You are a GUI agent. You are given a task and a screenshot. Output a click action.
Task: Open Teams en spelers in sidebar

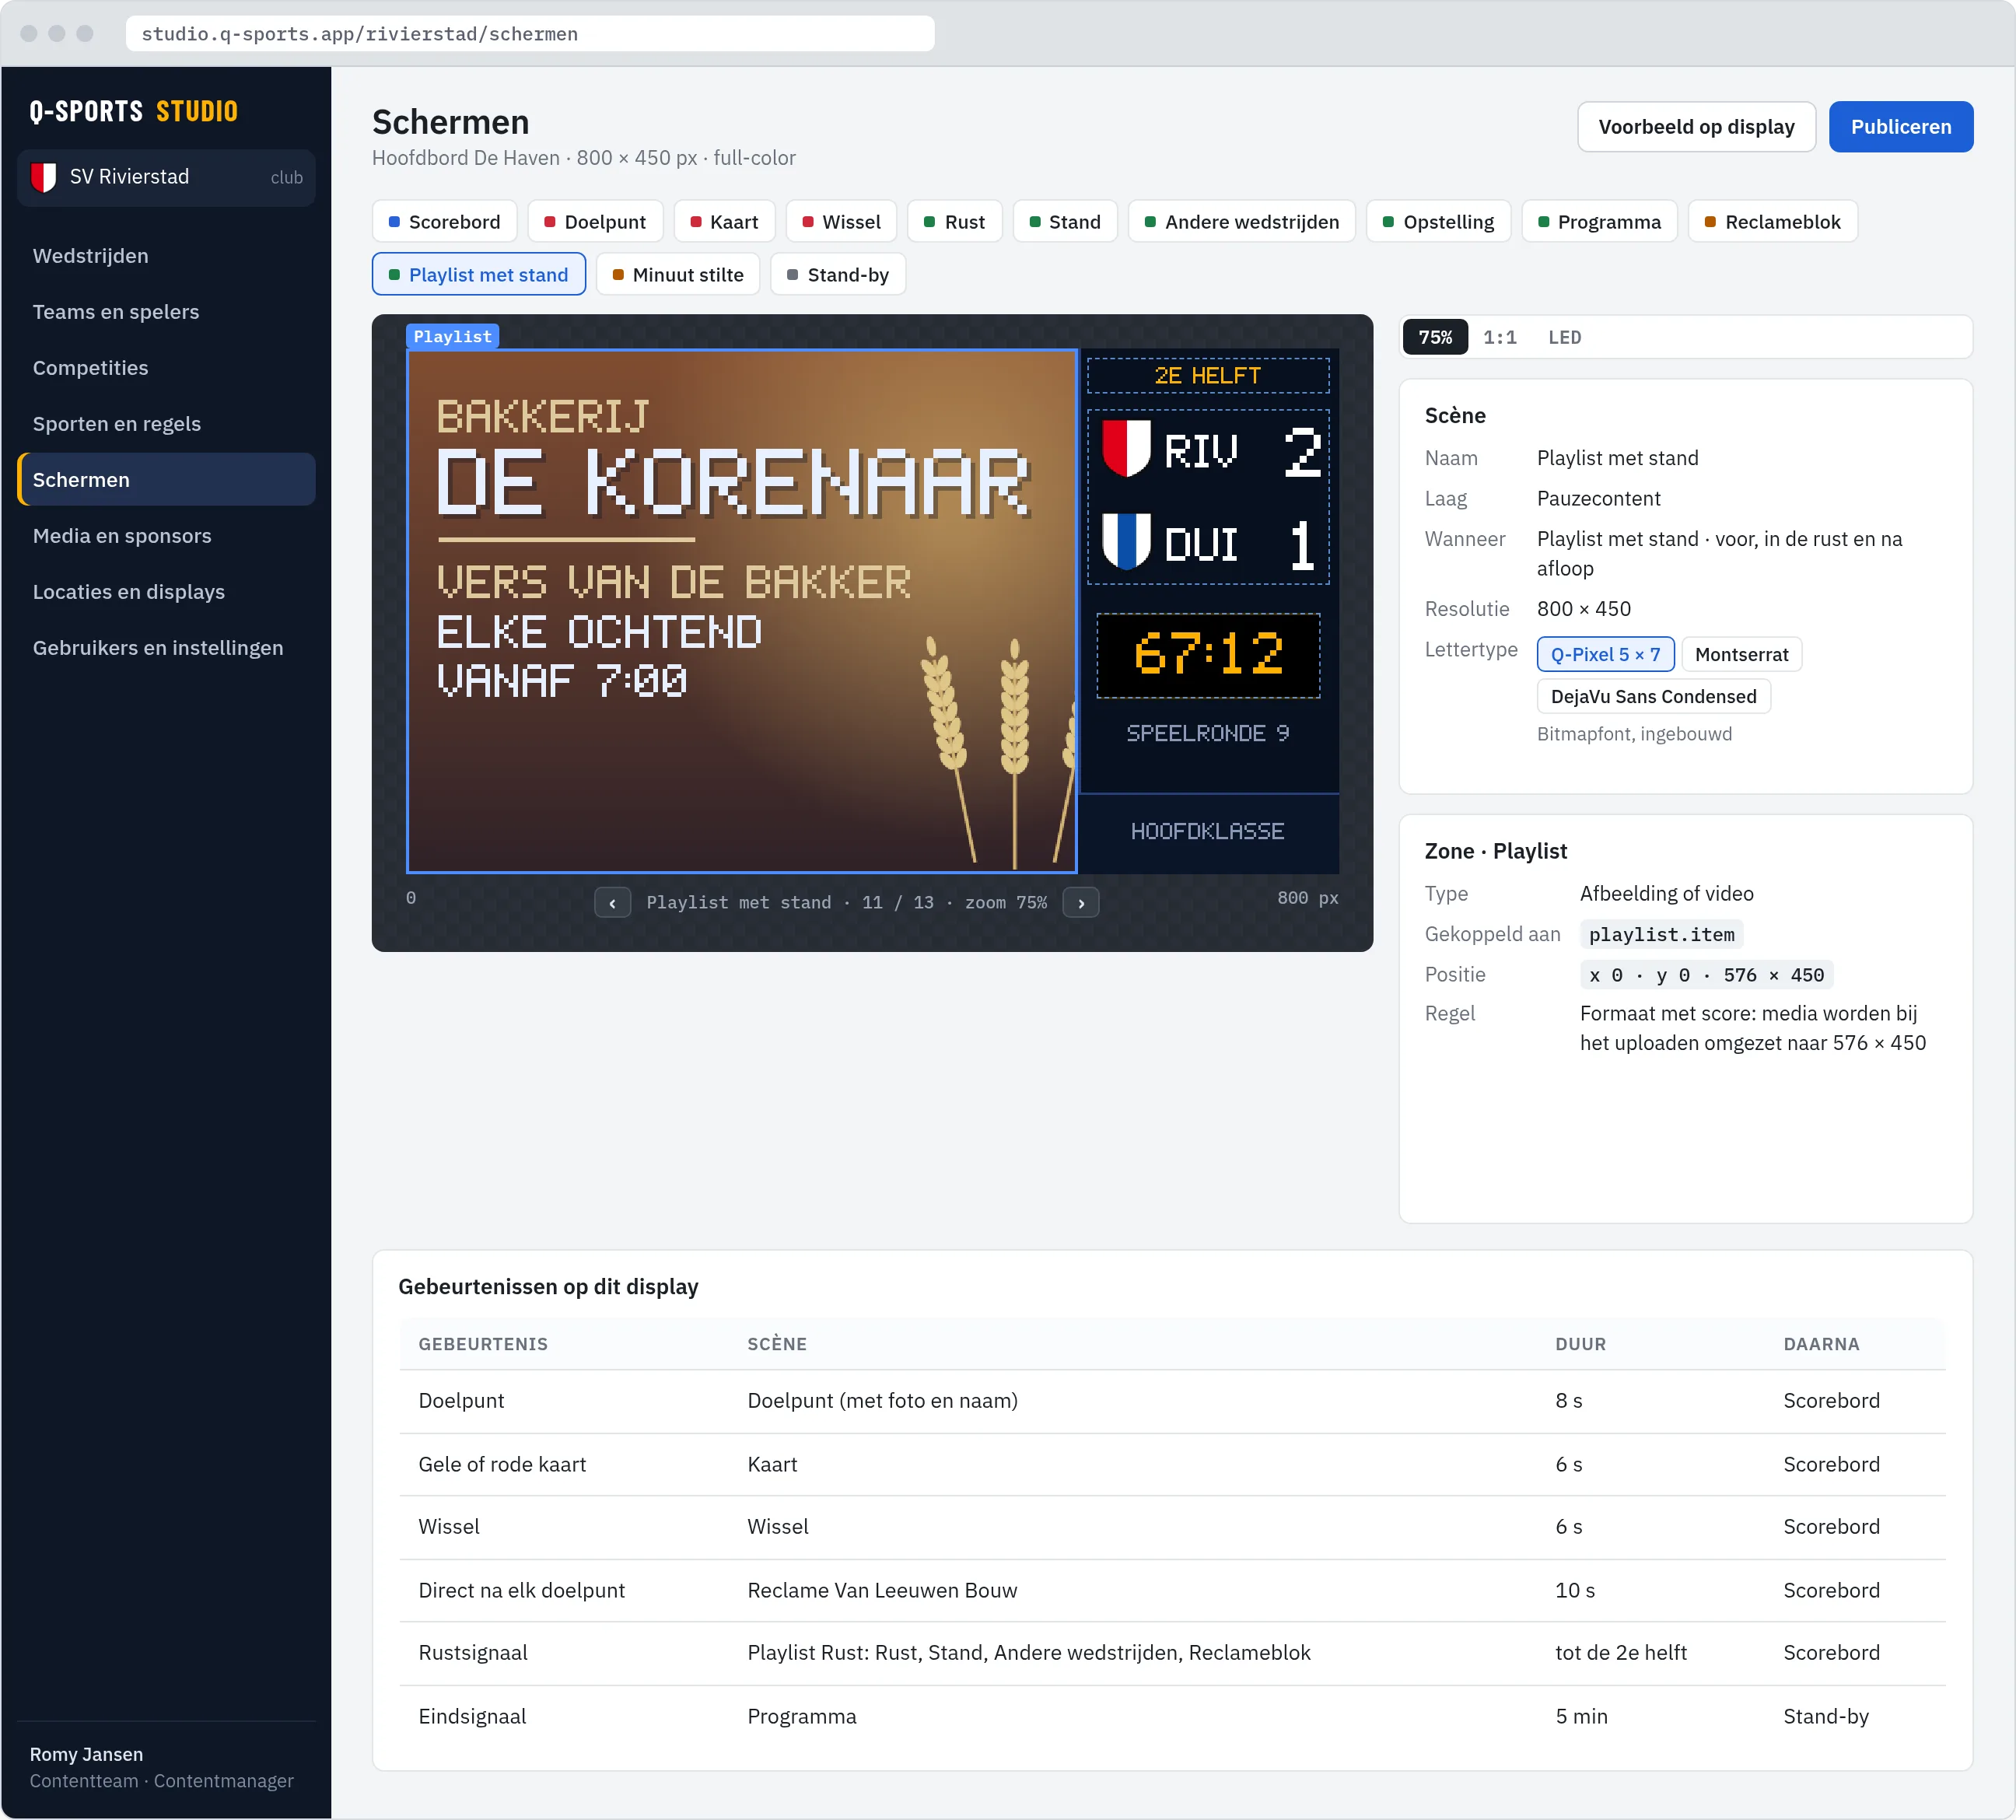[x=166, y=312]
